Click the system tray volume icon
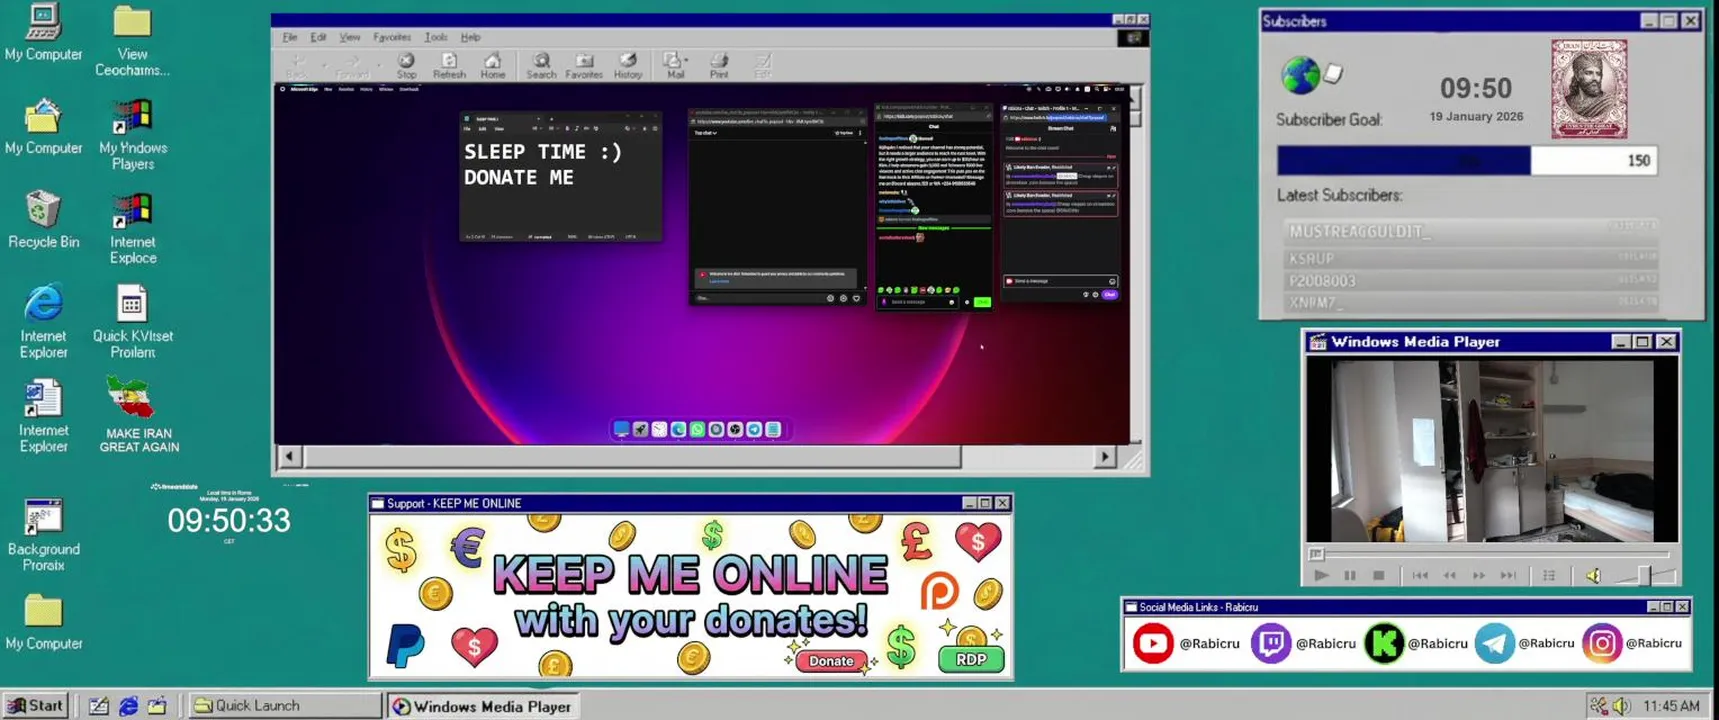Viewport: 1719px width, 720px height. (x=1621, y=706)
